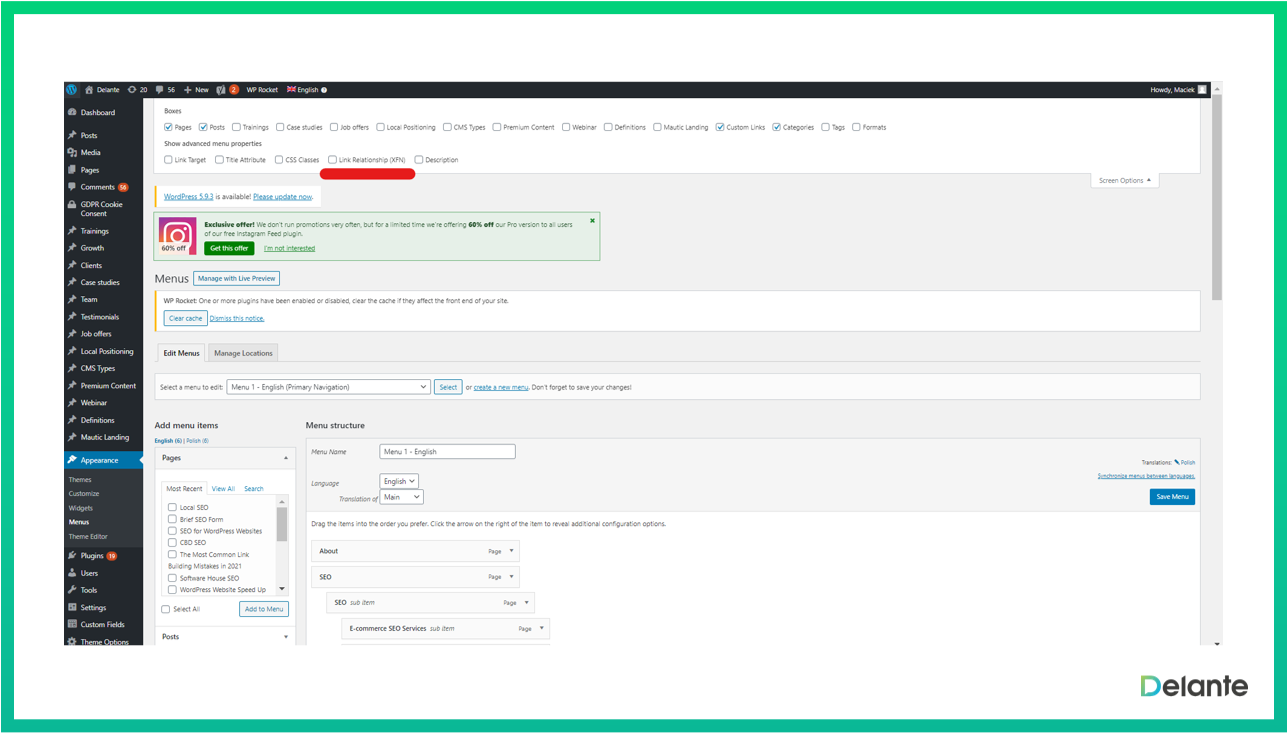Click the Settings icon in sidebar

click(72, 608)
